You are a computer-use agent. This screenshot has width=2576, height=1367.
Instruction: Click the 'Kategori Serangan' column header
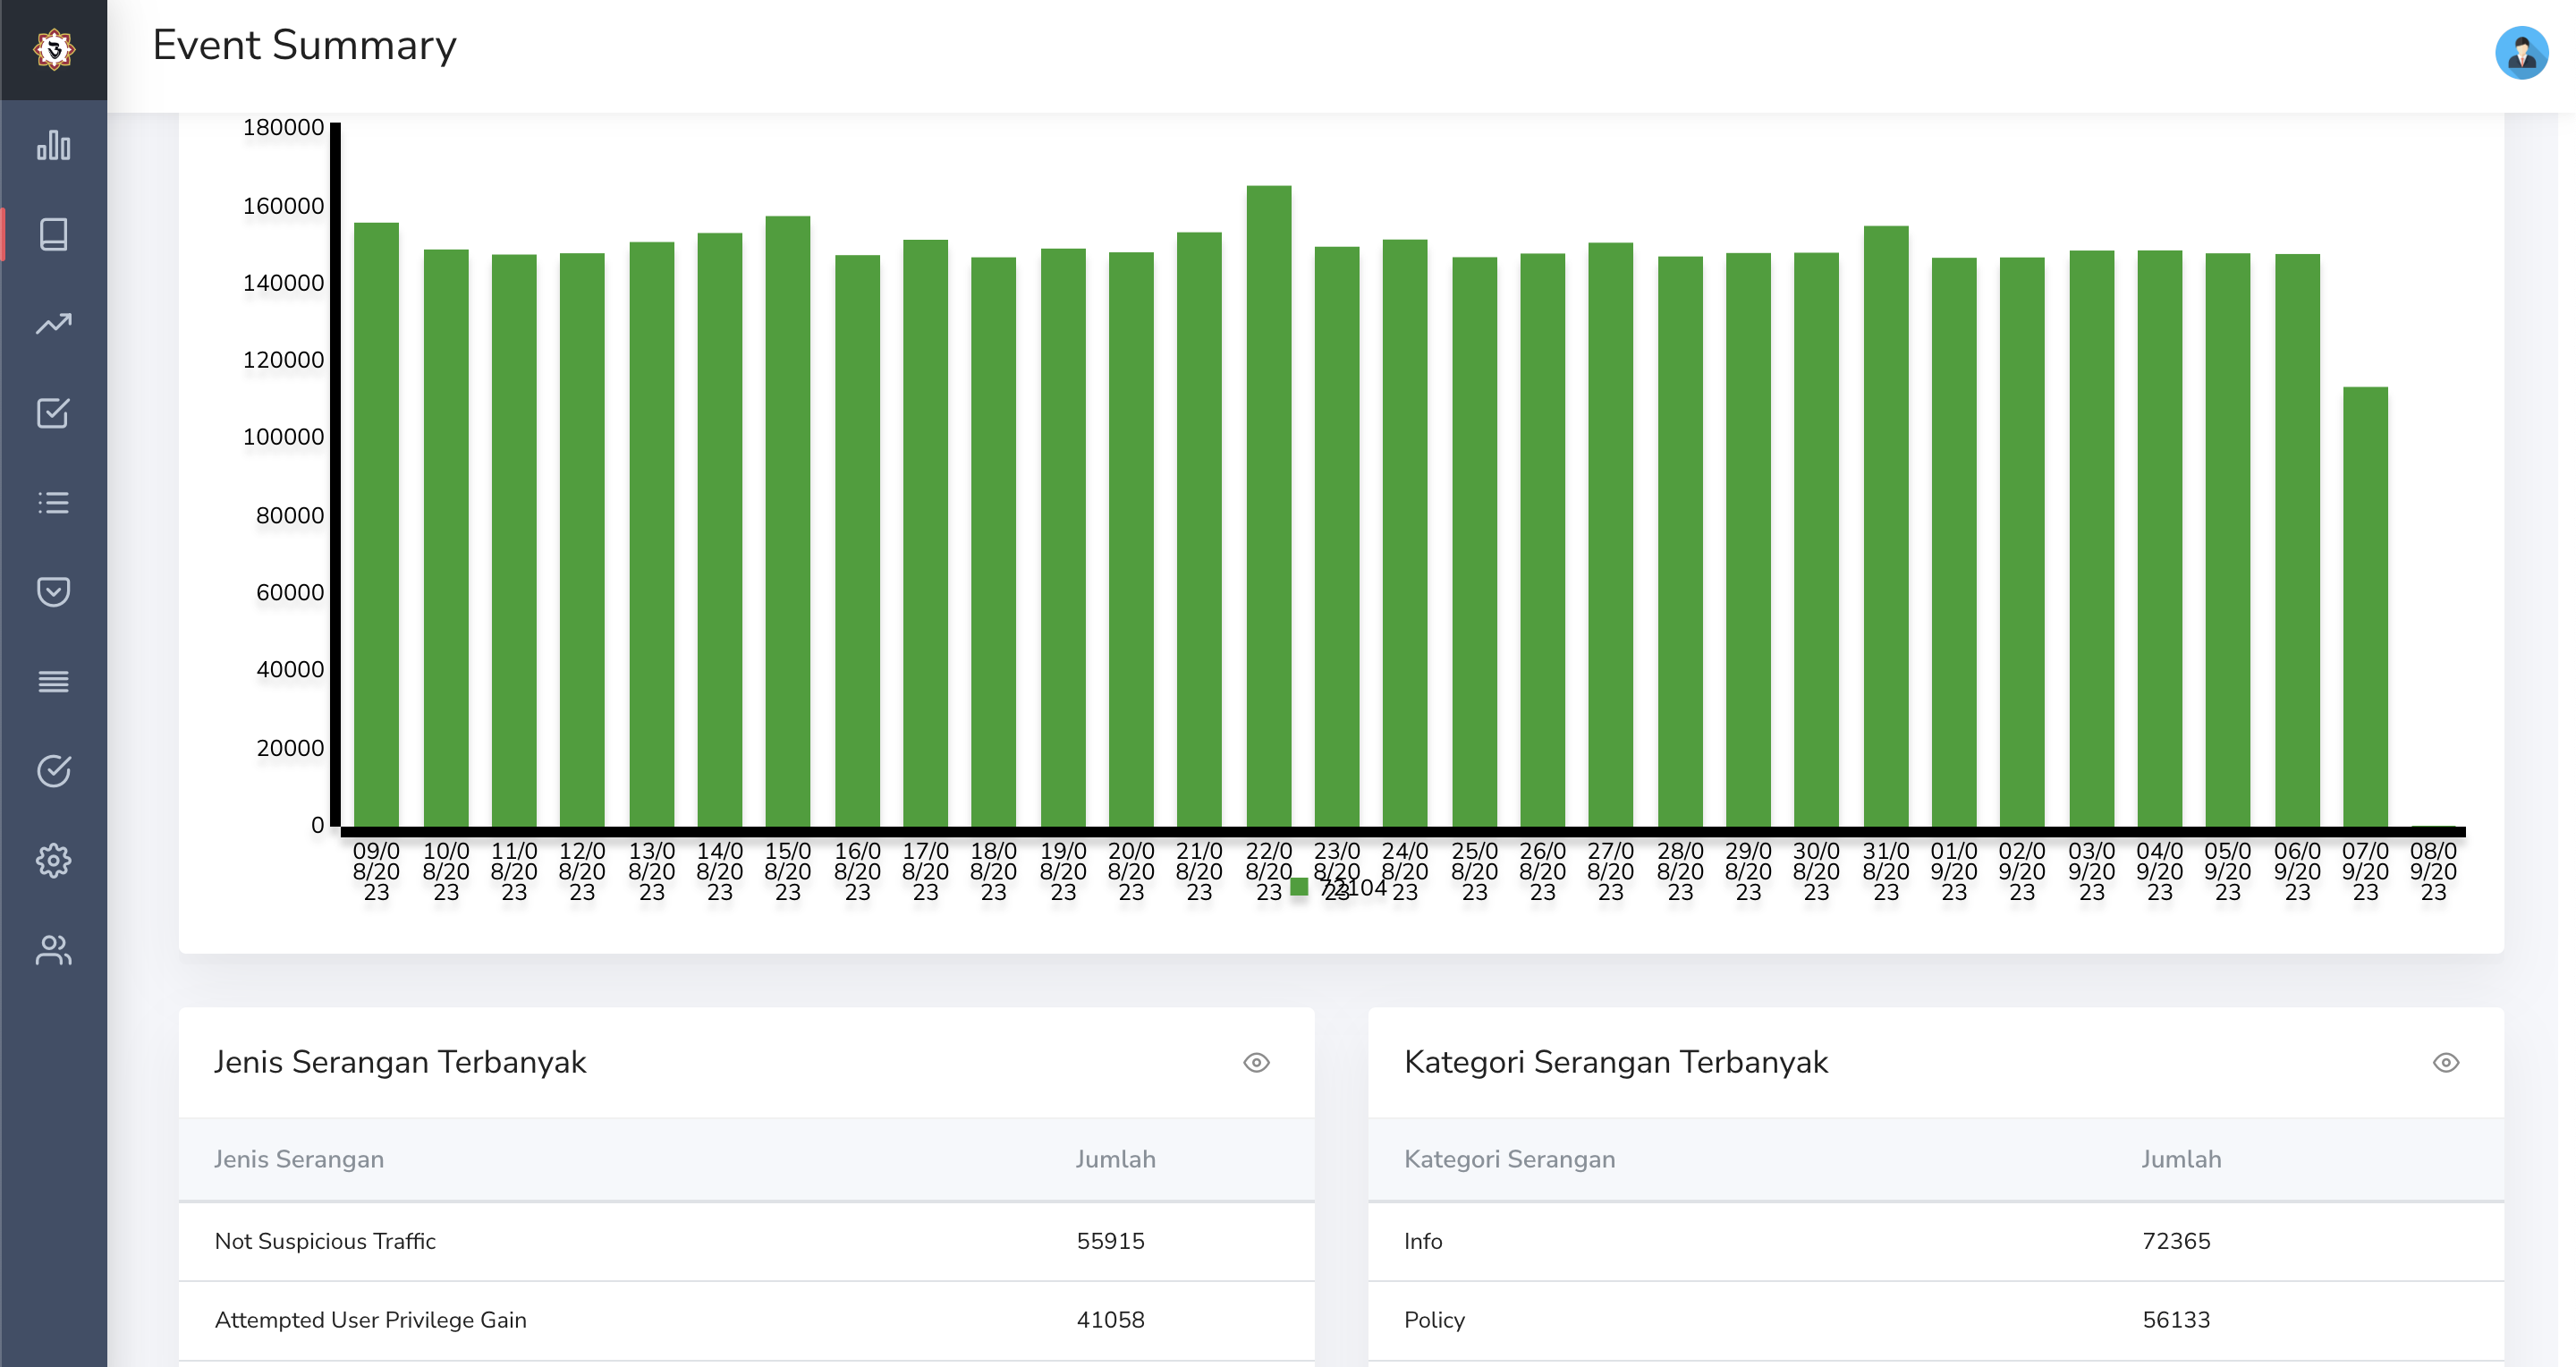[x=1510, y=1159]
